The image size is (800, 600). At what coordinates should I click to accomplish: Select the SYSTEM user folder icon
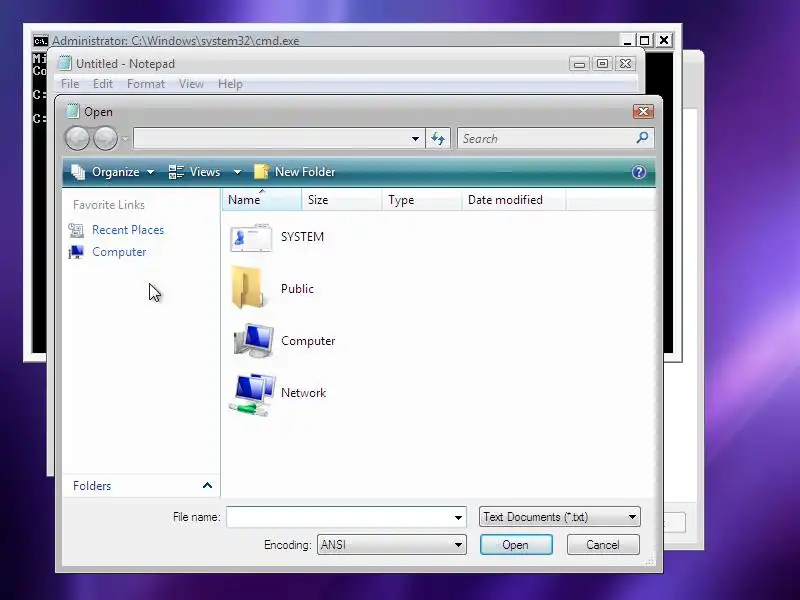[x=251, y=237]
